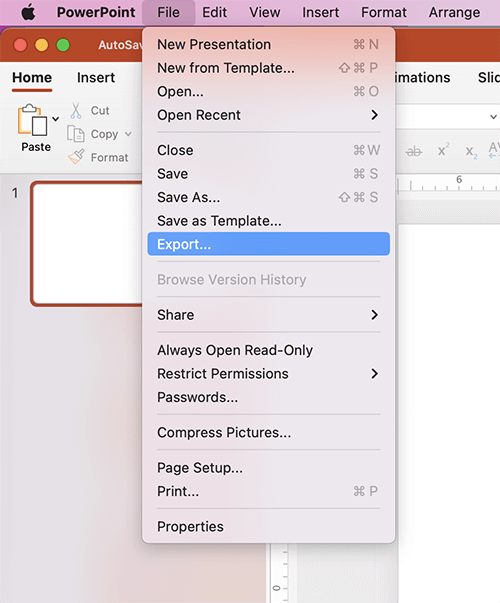This screenshot has width=500, height=603.
Task: Open the PowerPoint application menu
Action: (x=96, y=12)
